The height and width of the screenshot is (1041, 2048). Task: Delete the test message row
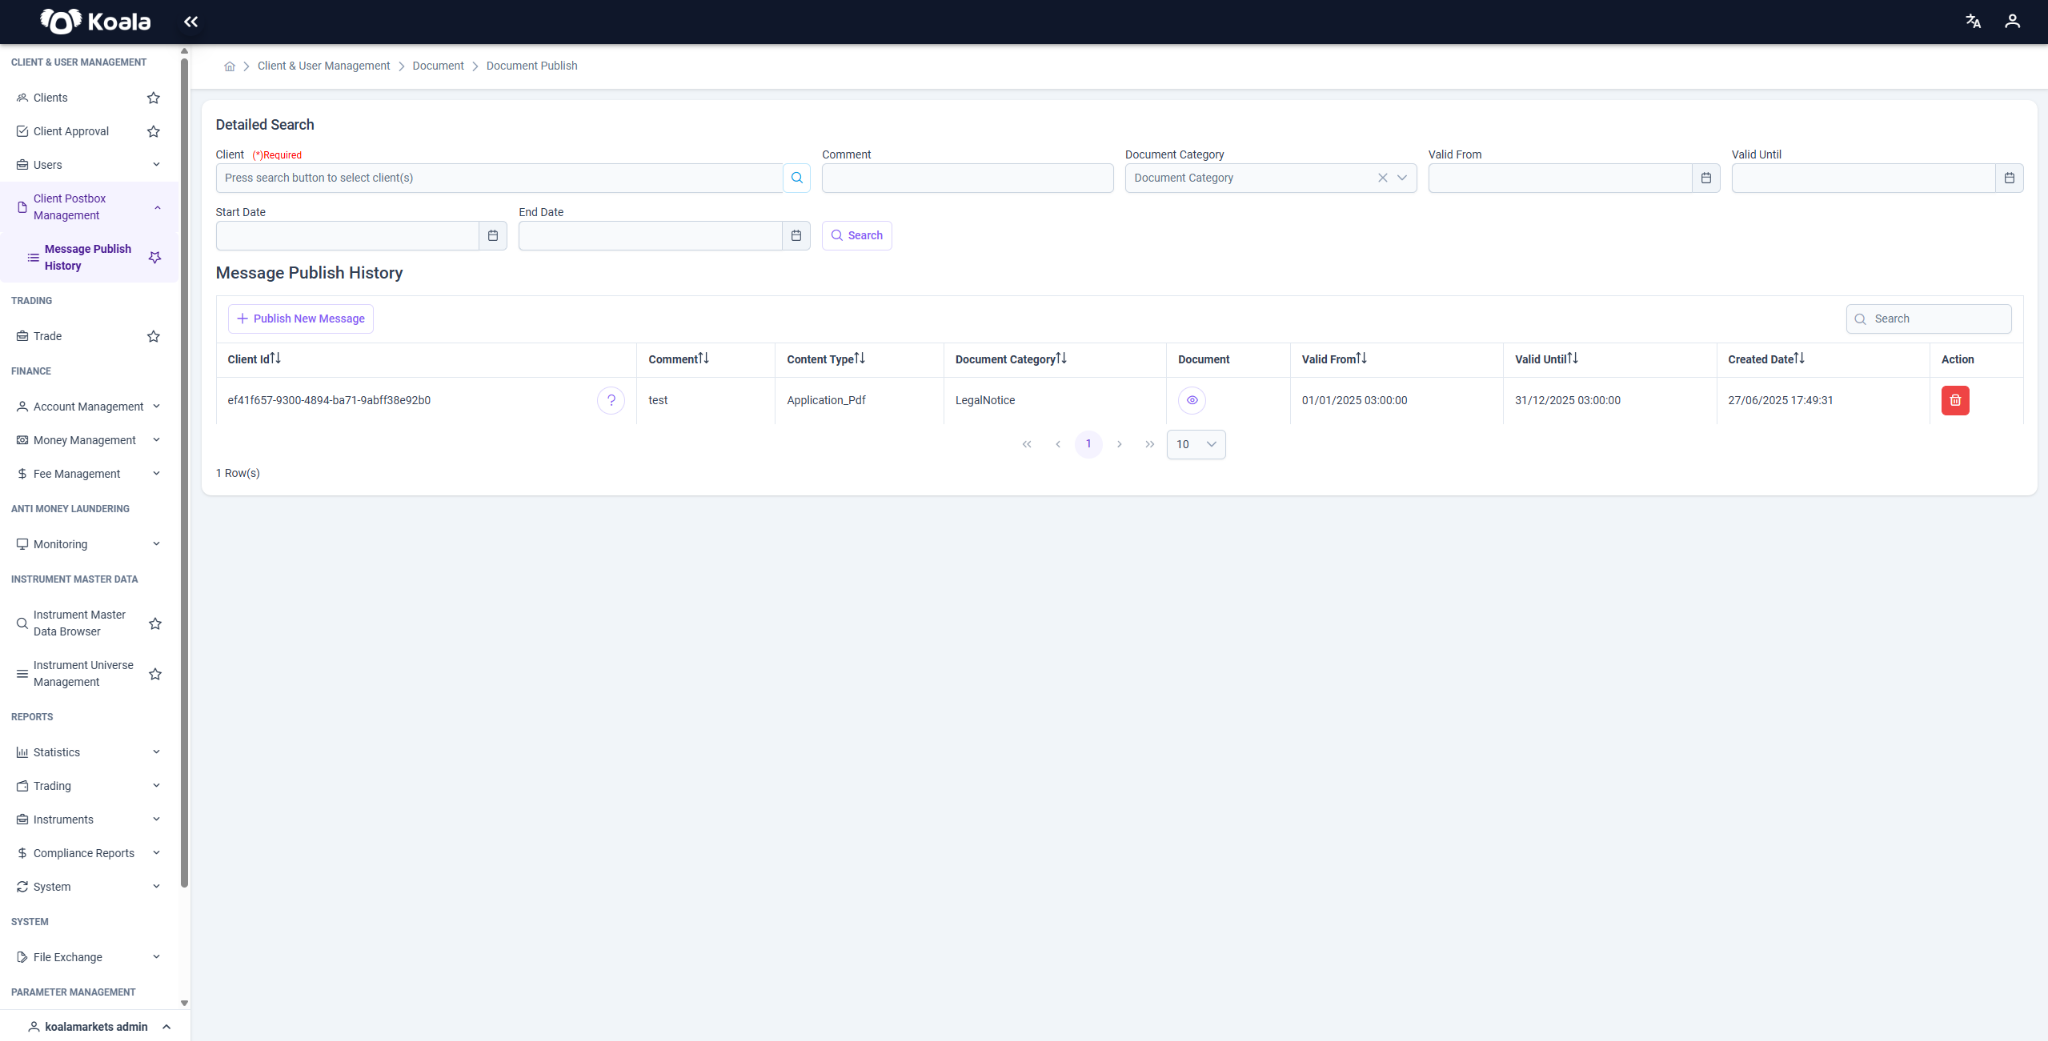pyautogui.click(x=1955, y=400)
